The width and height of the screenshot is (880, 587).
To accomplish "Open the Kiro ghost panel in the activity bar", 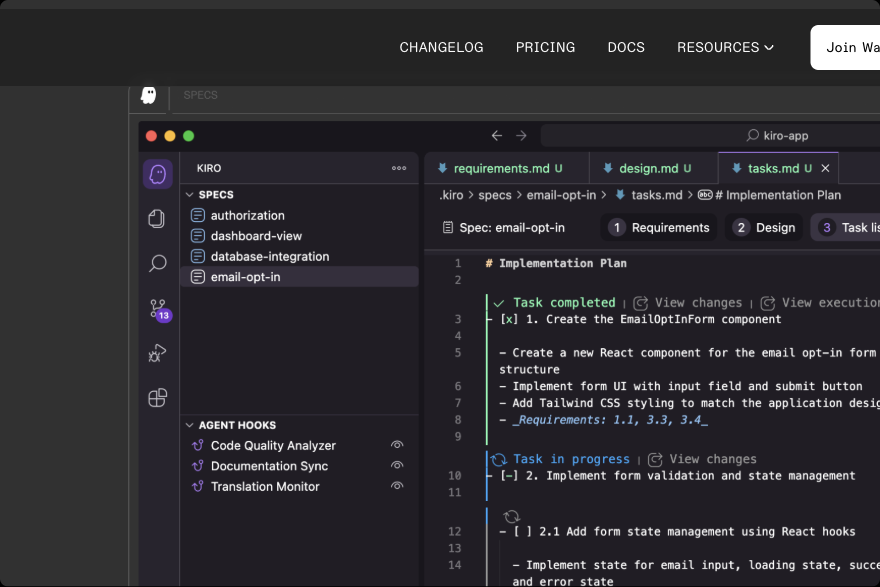I will click(x=158, y=174).
